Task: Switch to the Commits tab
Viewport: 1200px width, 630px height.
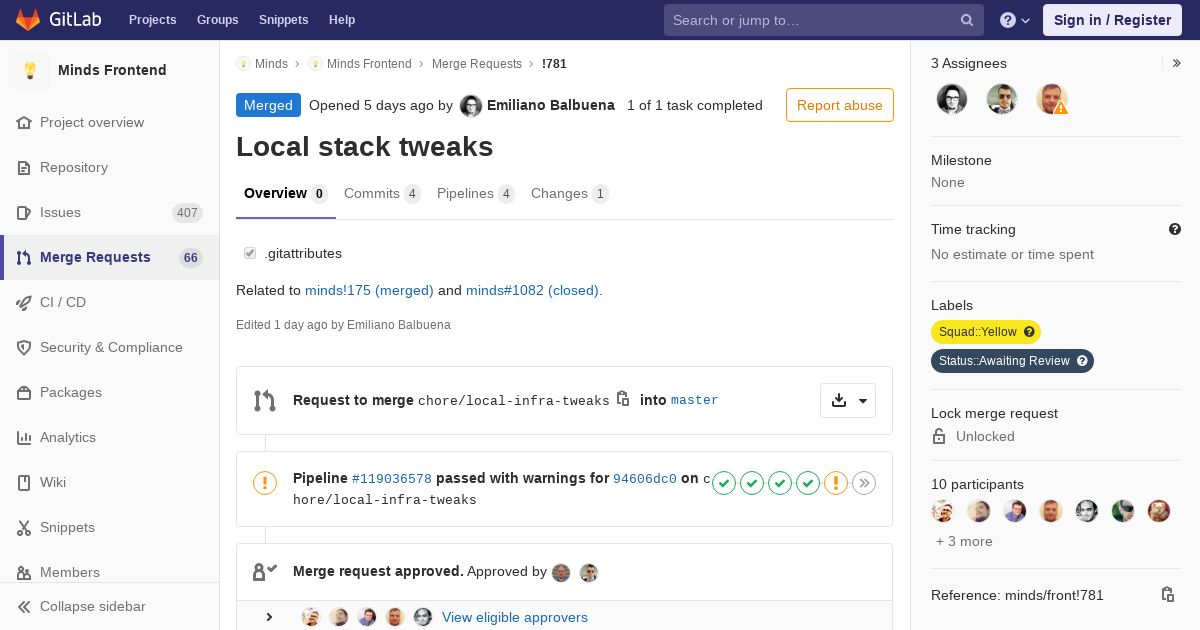Action: 382,194
